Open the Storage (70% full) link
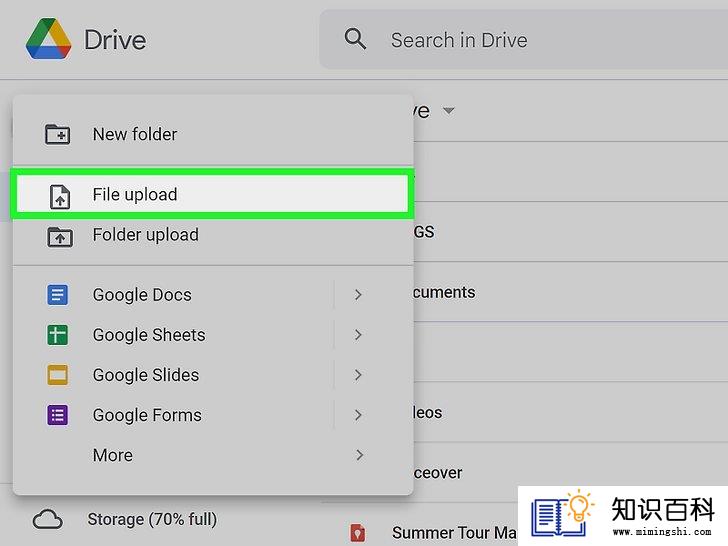Viewport: 728px width, 546px height. pos(152,519)
